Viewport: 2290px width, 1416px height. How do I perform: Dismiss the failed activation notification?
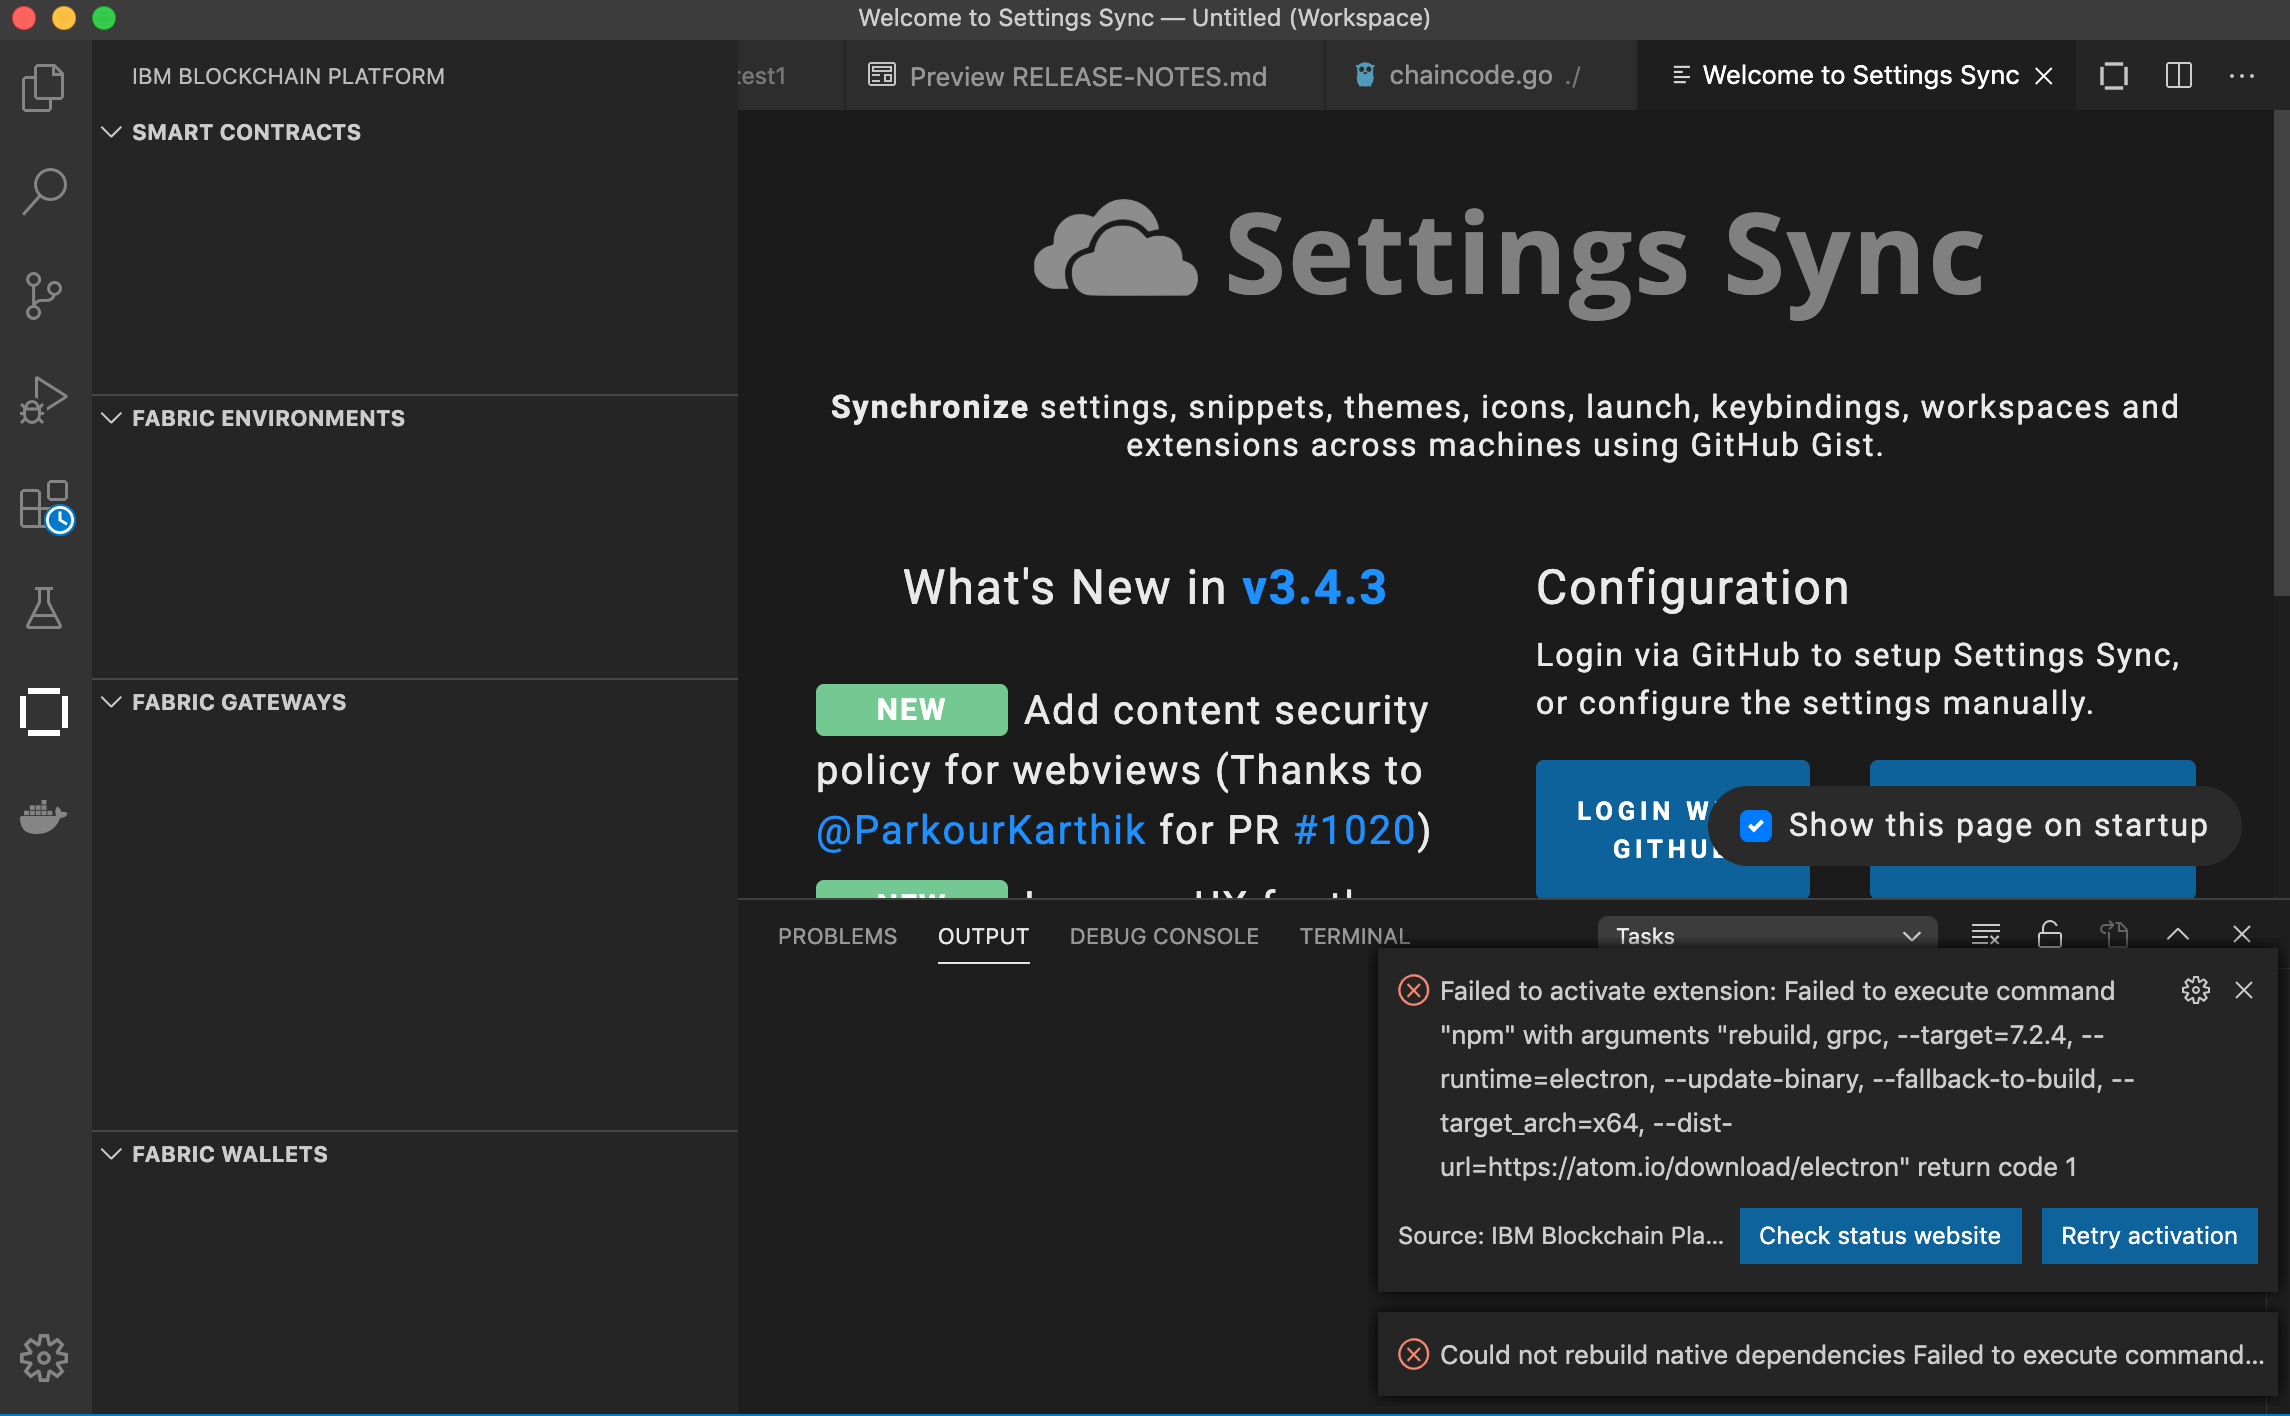(x=2245, y=990)
